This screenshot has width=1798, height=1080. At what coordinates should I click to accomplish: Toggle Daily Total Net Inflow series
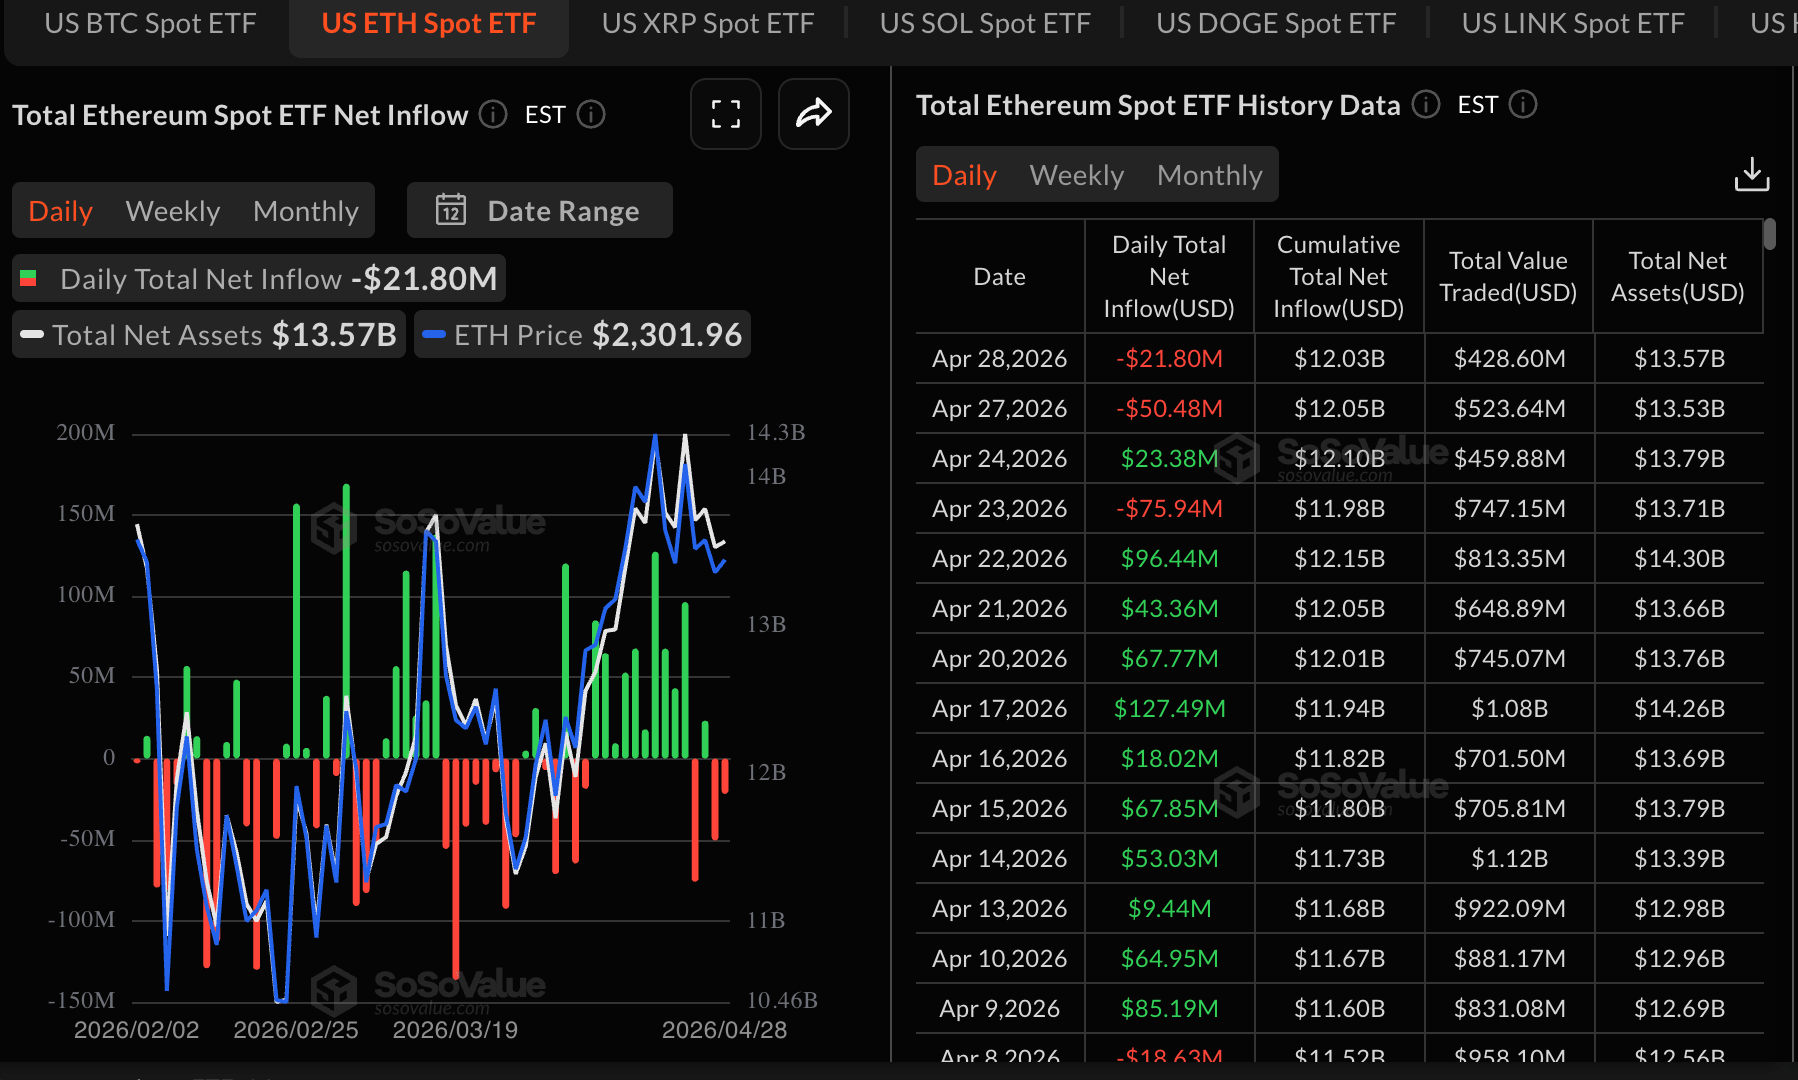(259, 278)
